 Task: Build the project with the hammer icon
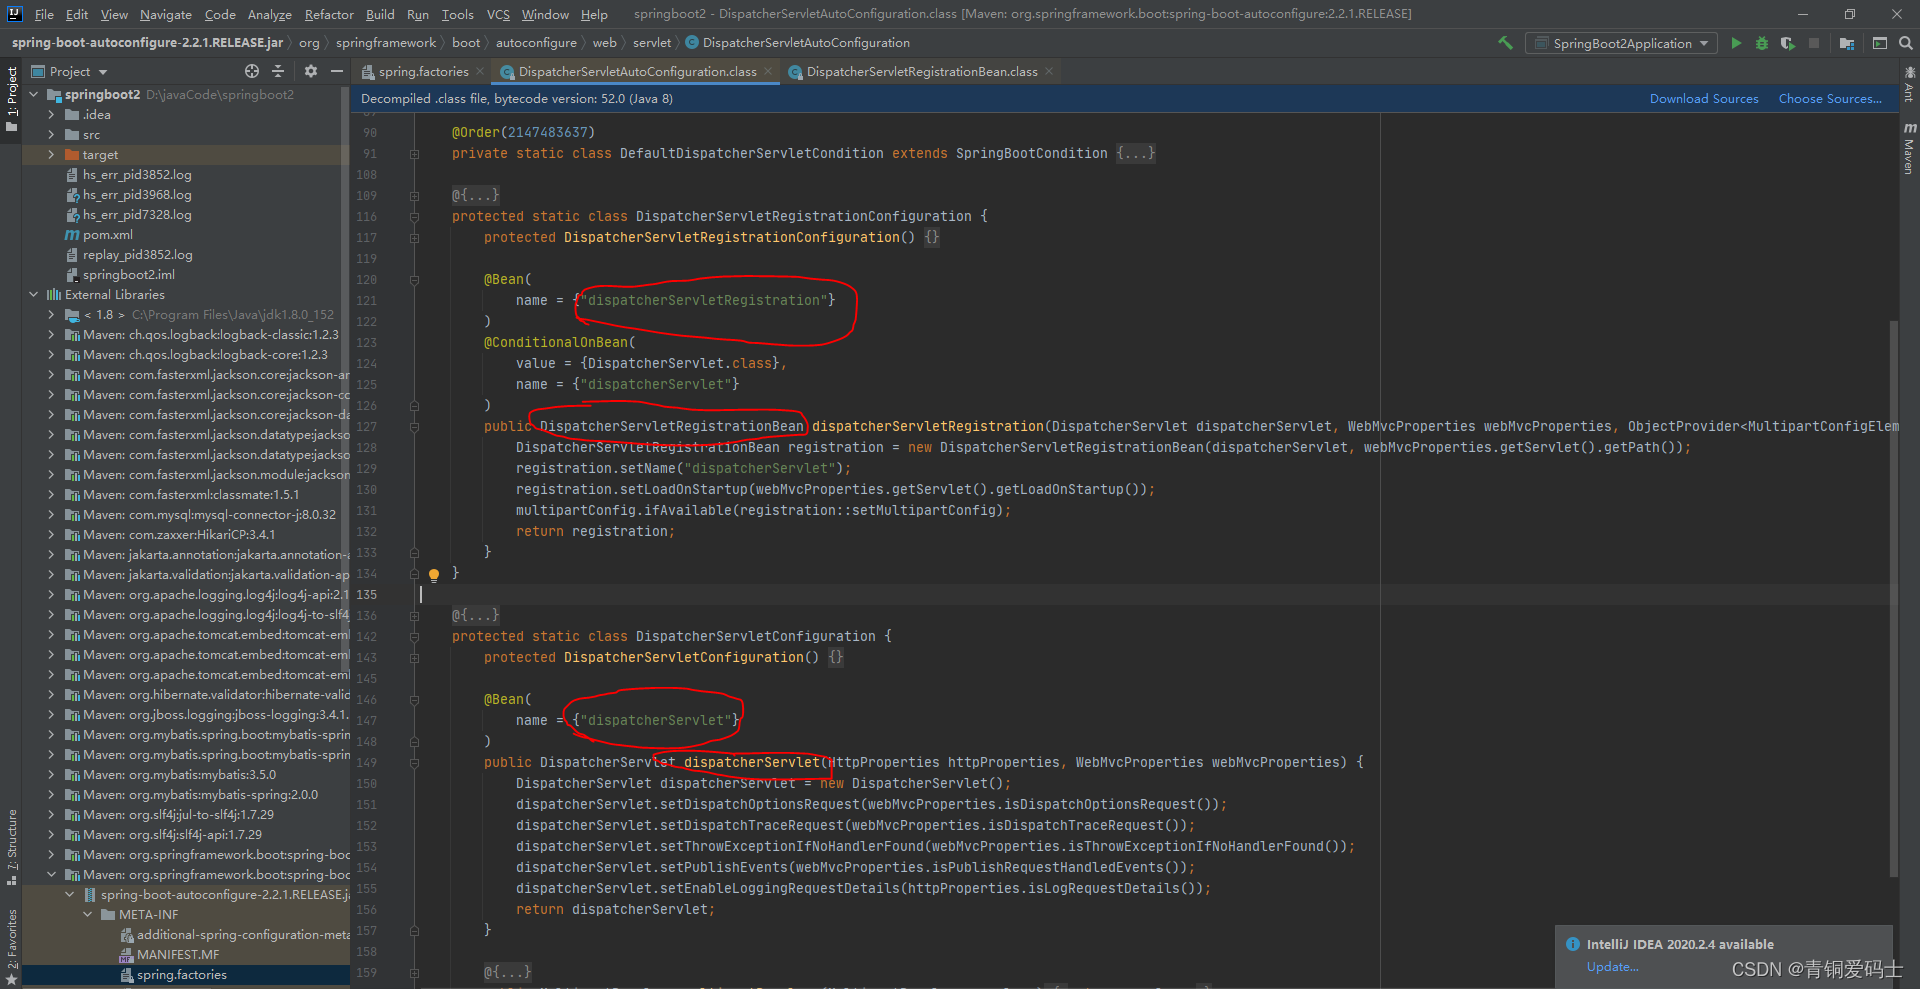pyautogui.click(x=1505, y=43)
